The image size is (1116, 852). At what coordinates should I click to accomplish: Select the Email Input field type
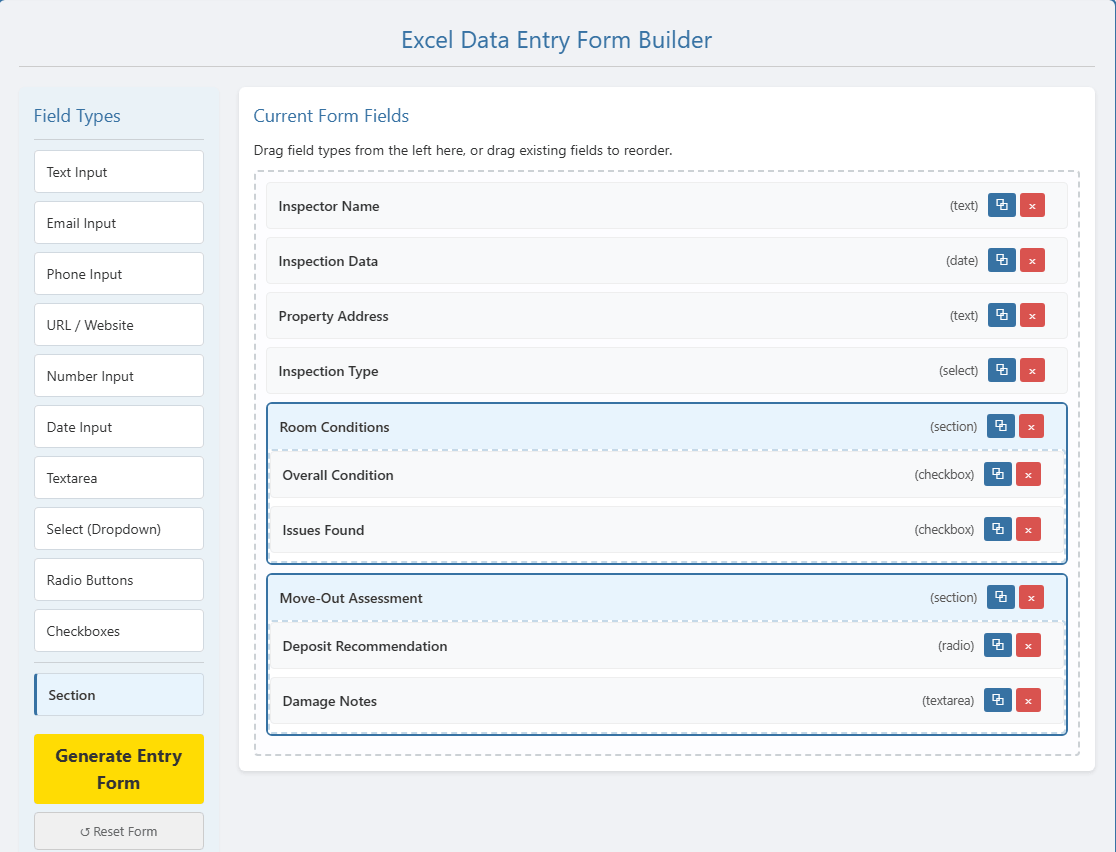click(118, 222)
